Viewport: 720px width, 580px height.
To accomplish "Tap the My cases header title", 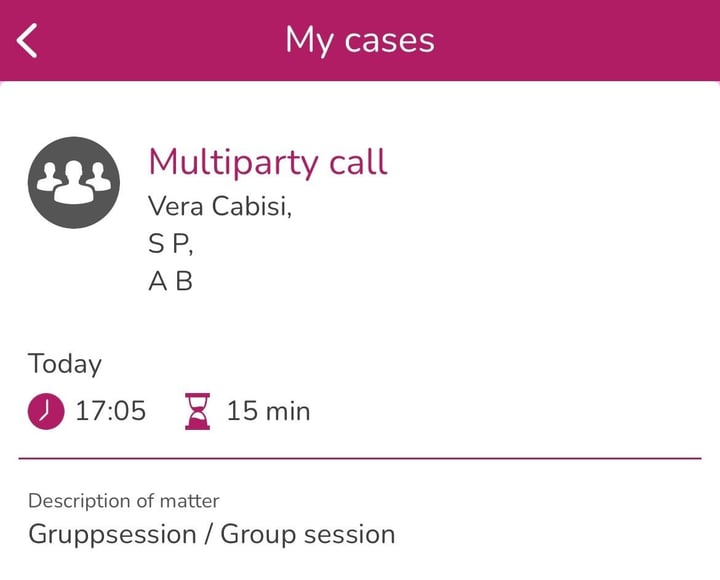I will tap(360, 41).
